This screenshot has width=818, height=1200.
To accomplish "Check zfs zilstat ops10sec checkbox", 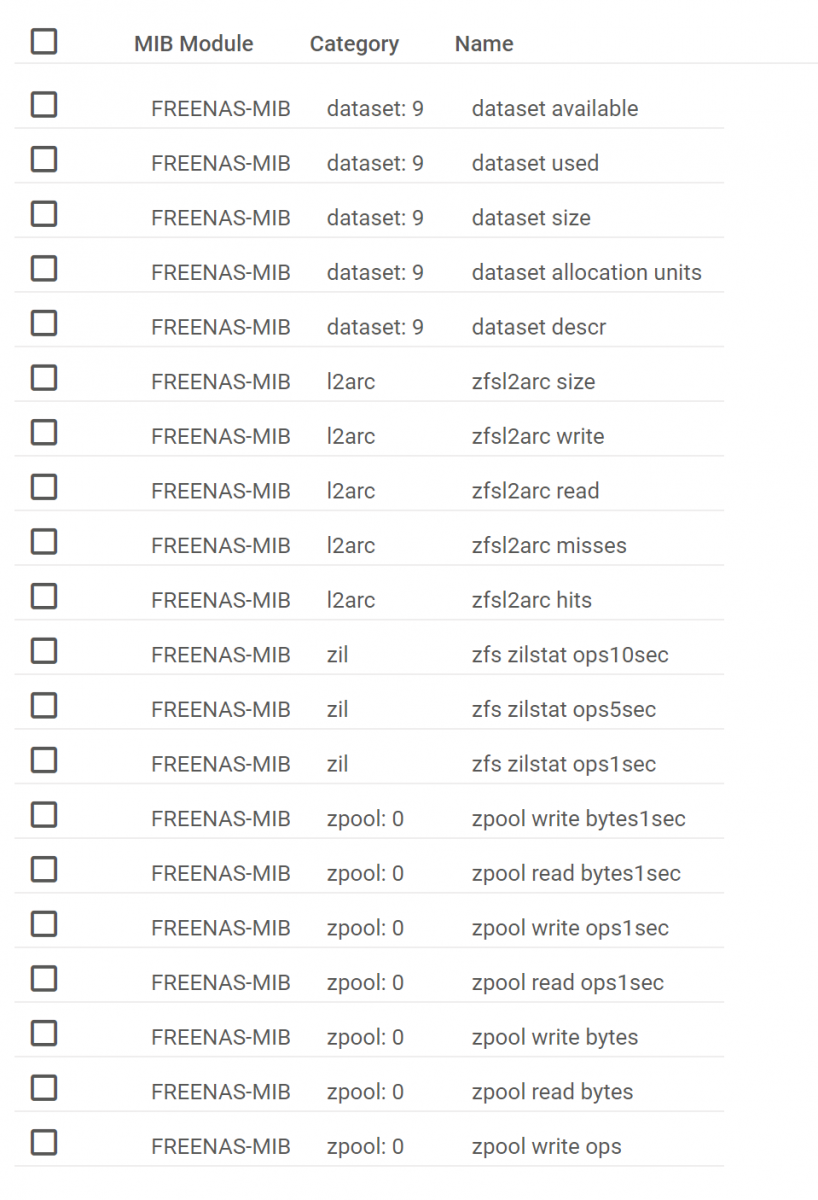I will (44, 651).
